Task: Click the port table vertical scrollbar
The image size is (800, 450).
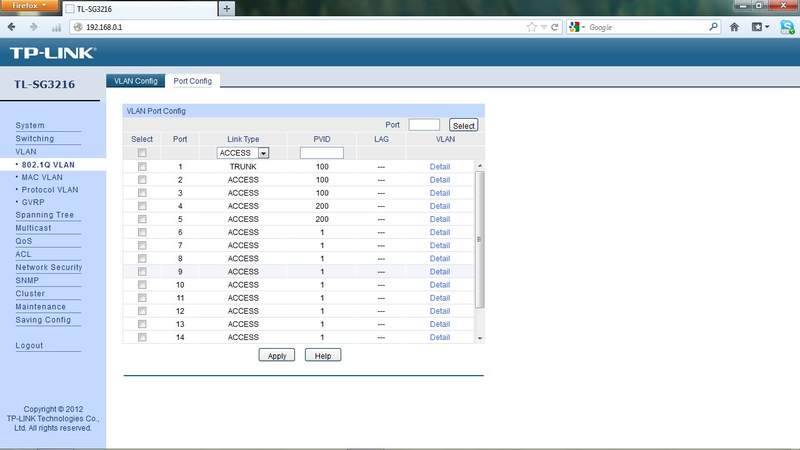Action: [479, 240]
